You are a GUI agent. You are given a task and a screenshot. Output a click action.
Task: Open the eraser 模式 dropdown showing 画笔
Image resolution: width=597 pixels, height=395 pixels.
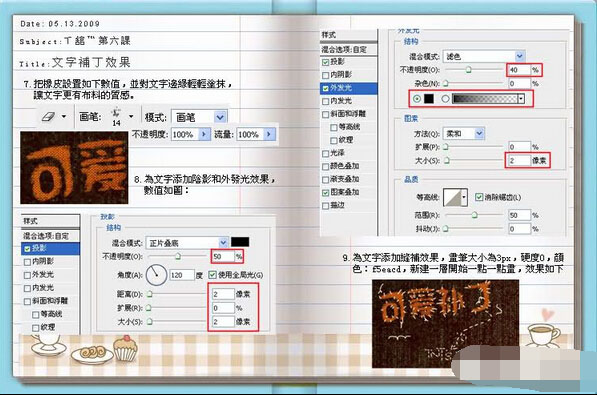click(x=200, y=117)
